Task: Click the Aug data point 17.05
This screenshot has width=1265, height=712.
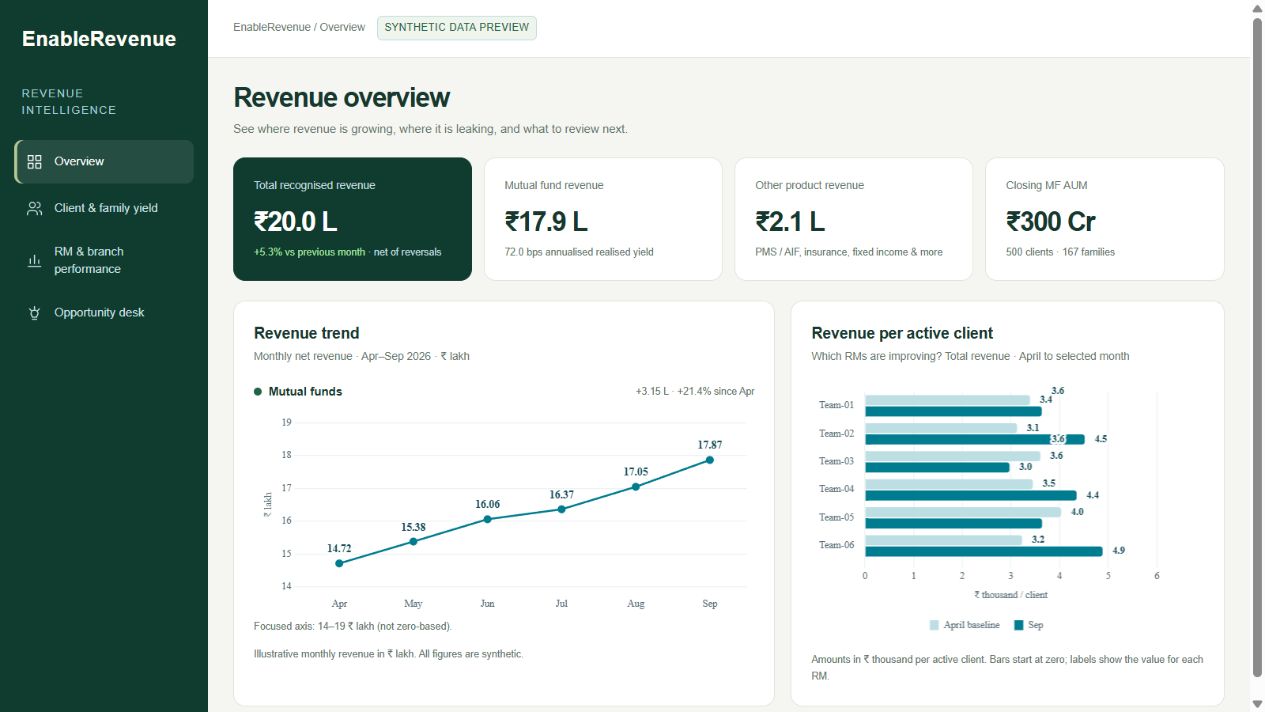Action: [x=635, y=487]
